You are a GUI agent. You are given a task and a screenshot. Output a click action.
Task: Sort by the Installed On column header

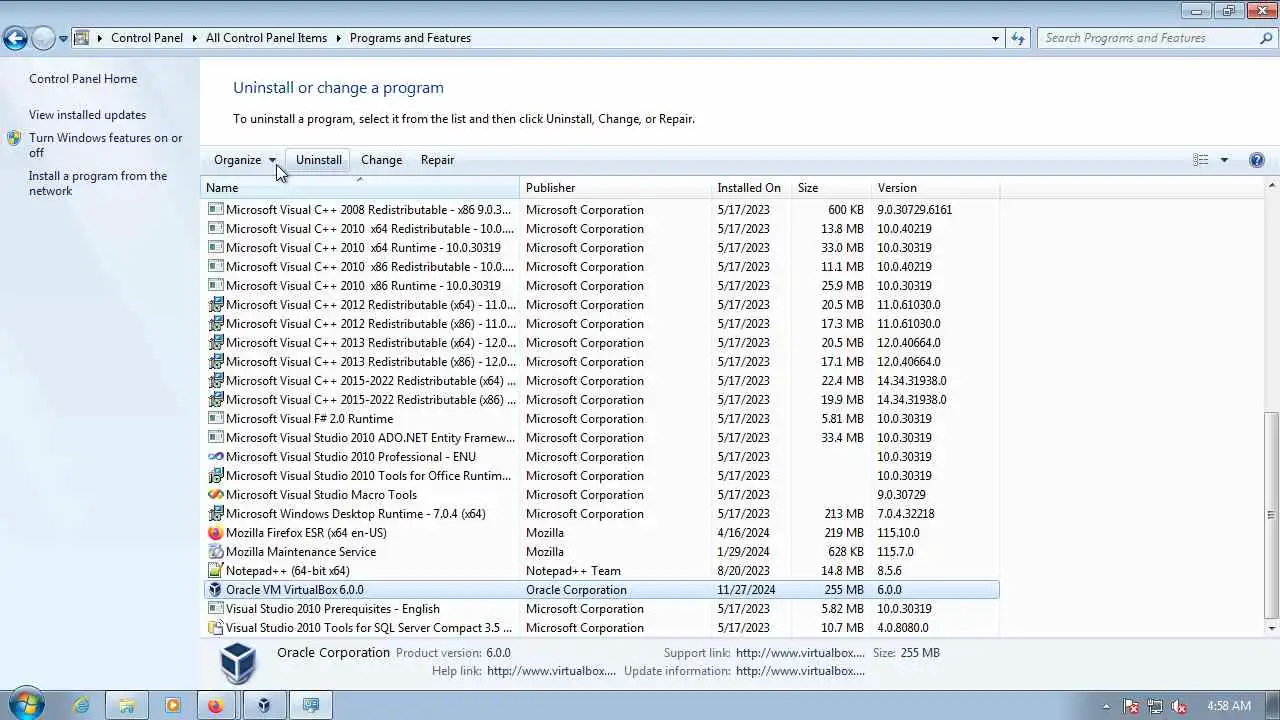(x=752, y=188)
